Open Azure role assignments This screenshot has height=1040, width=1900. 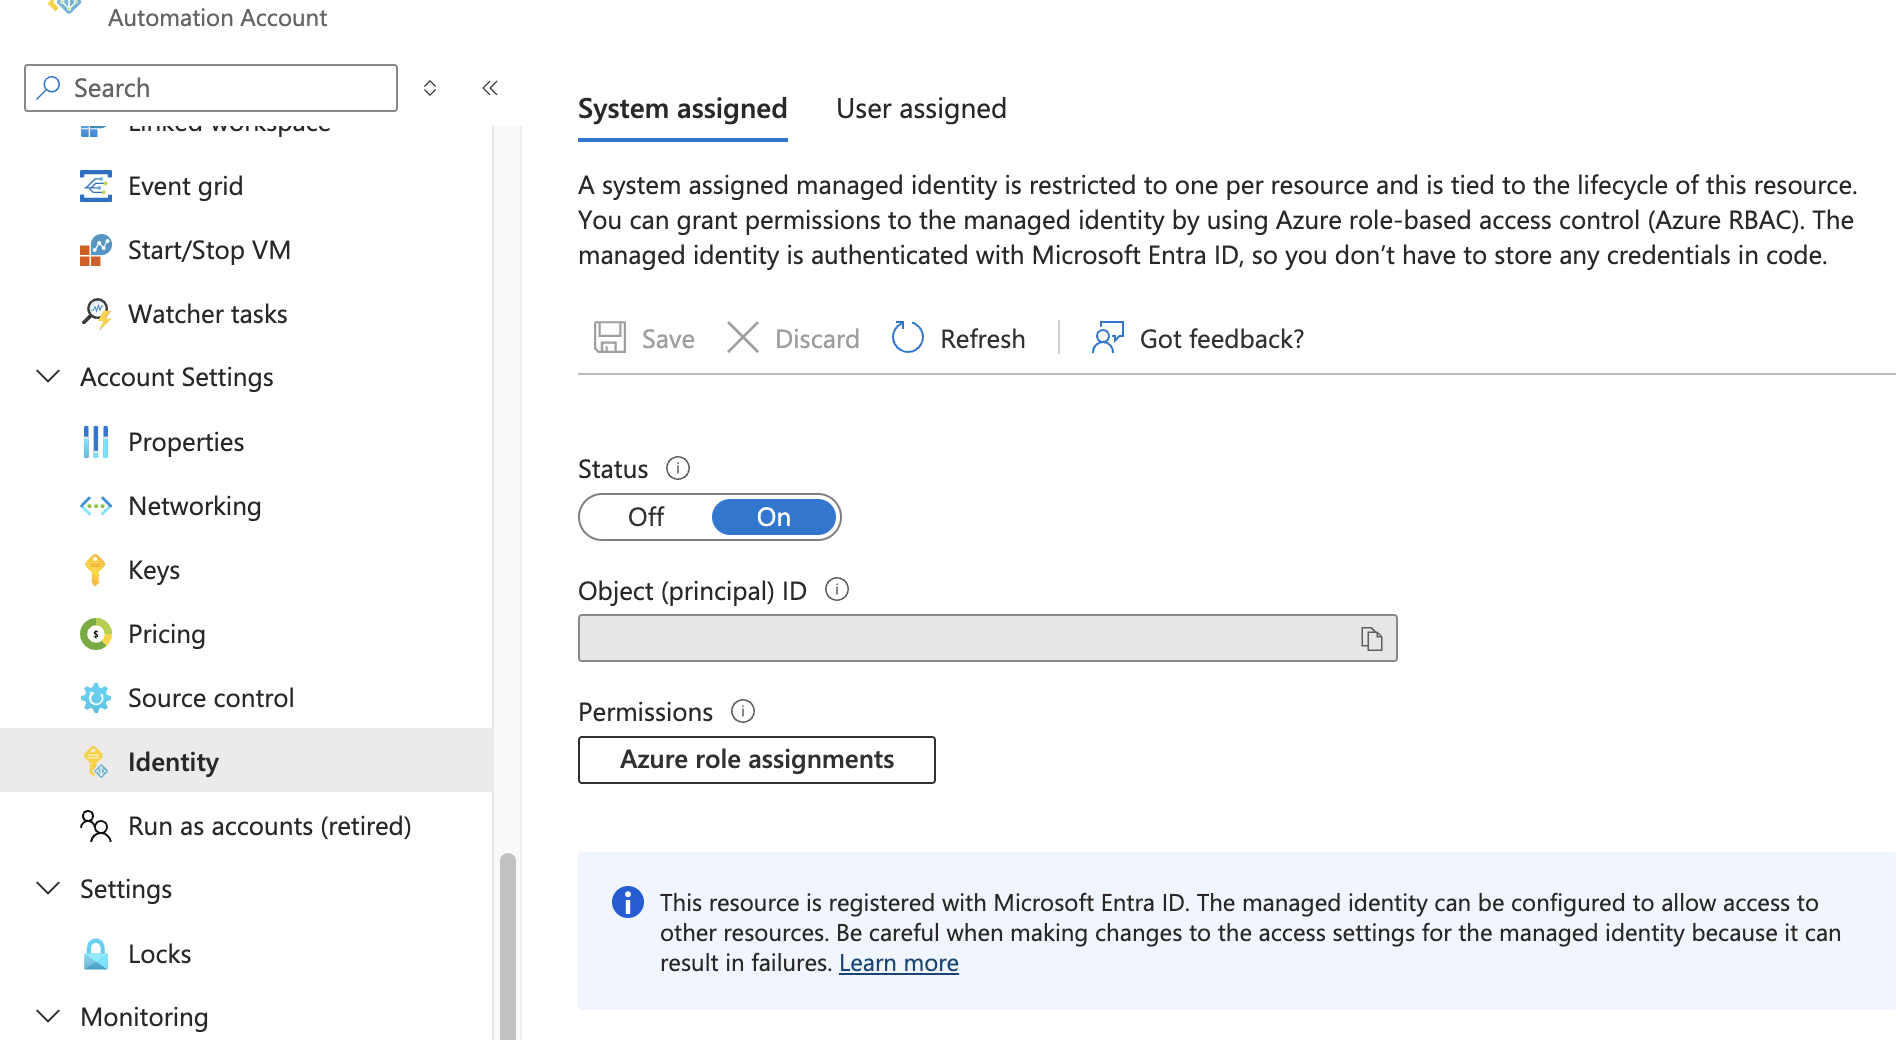point(756,760)
